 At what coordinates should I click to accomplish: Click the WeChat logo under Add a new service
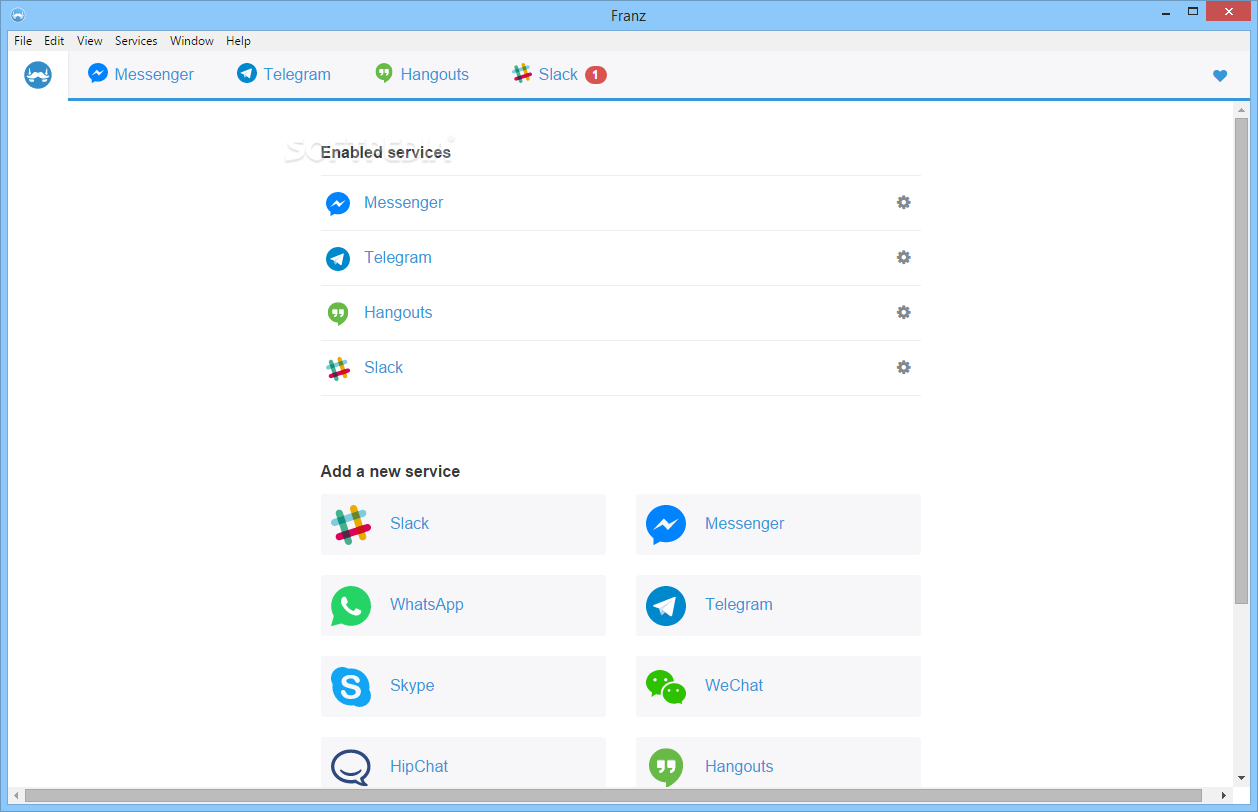[x=666, y=687]
